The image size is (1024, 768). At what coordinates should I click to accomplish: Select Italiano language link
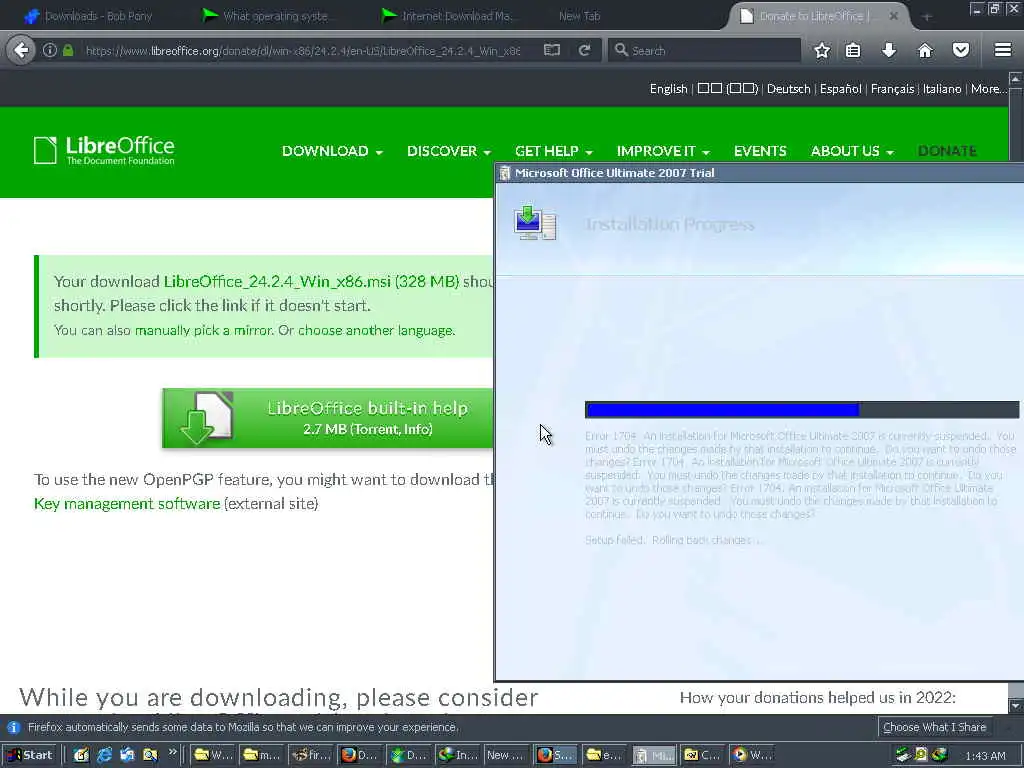(x=942, y=89)
